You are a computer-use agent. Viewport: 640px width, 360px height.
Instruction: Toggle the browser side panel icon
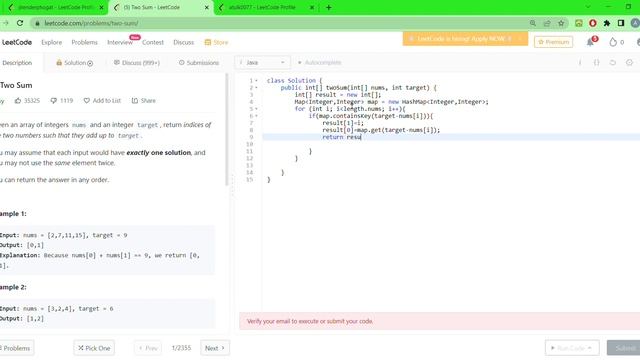[621, 23]
